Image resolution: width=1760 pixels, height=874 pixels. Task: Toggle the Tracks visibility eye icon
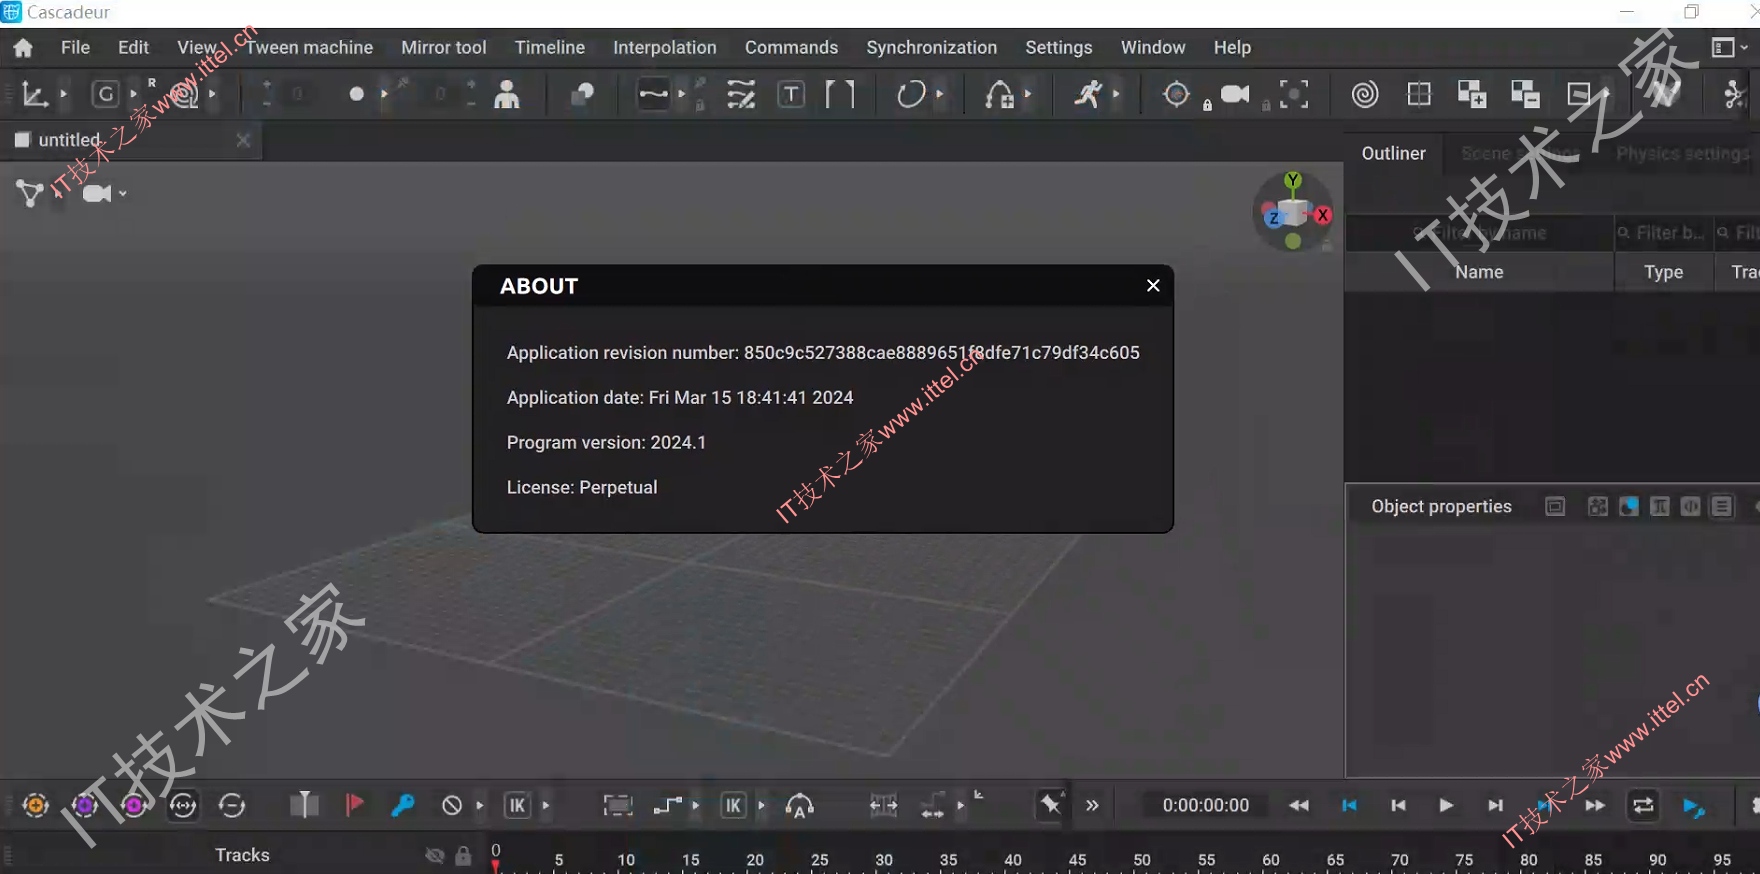coord(435,856)
